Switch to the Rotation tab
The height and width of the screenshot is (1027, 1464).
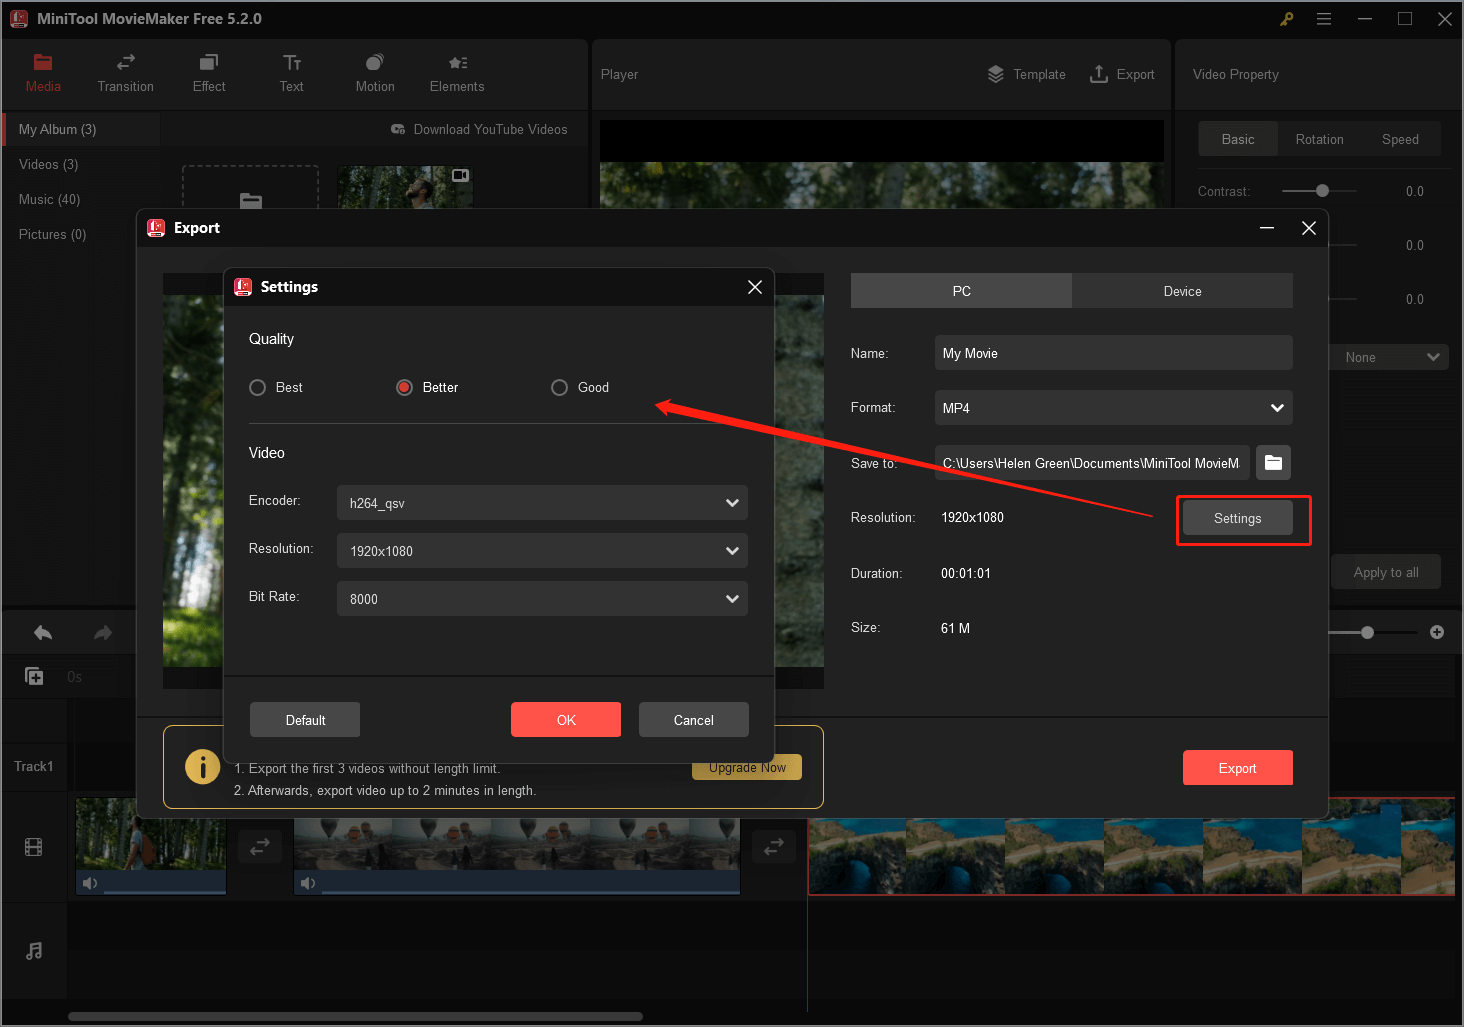click(1319, 139)
